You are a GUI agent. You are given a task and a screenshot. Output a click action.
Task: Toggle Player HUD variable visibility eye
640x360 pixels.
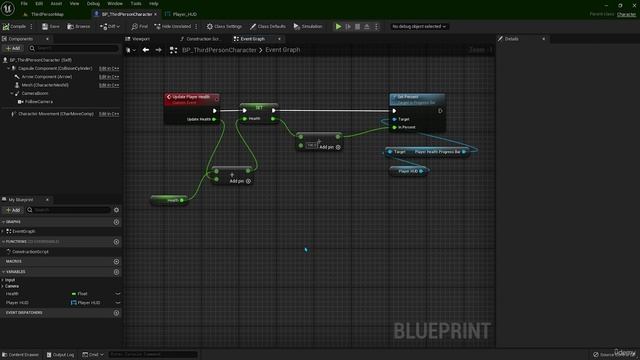coord(118,303)
